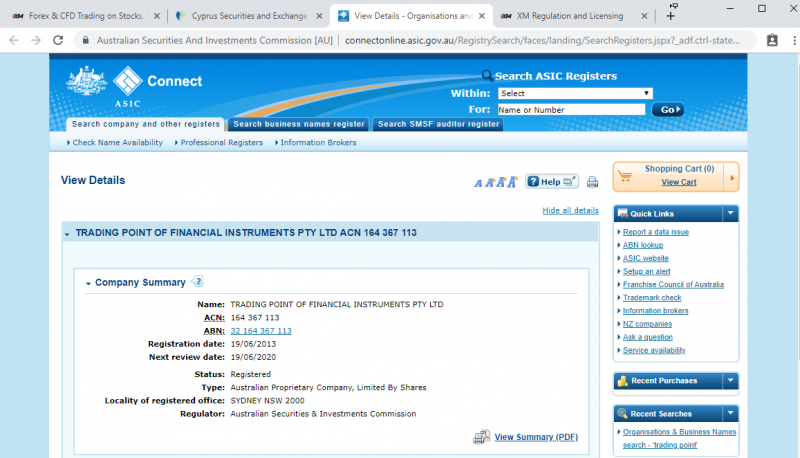Click the Recent Searches magnifier icon
Screen dimensions: 800x458
[x=622, y=414]
